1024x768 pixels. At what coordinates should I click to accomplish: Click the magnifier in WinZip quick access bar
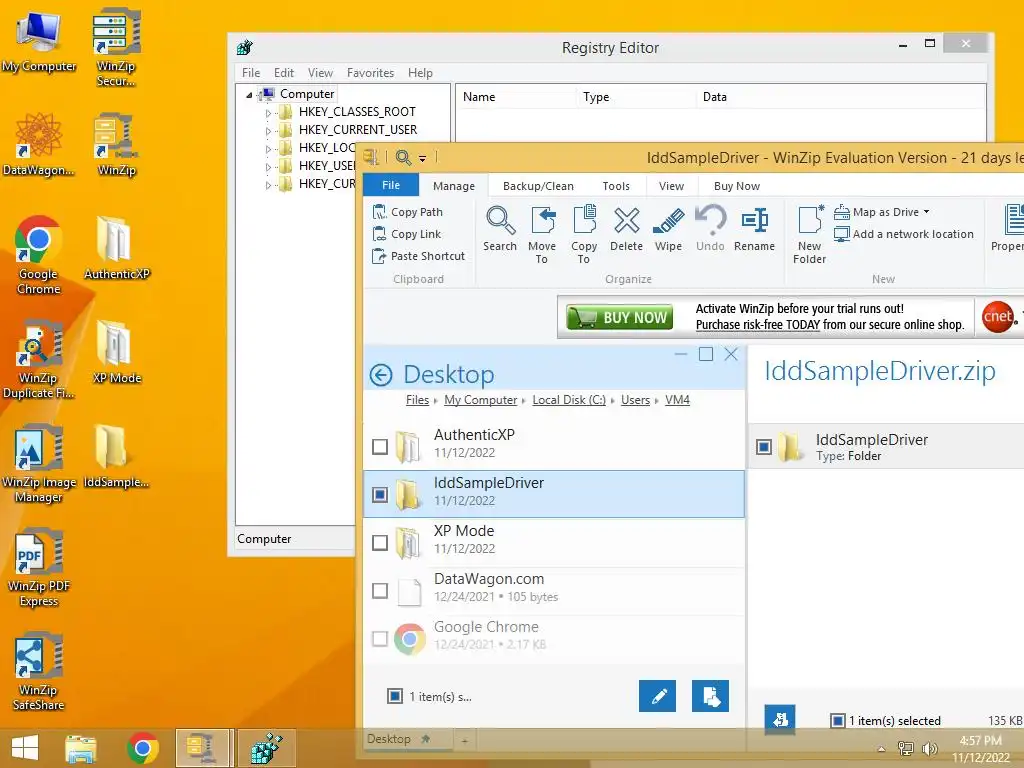coord(403,157)
